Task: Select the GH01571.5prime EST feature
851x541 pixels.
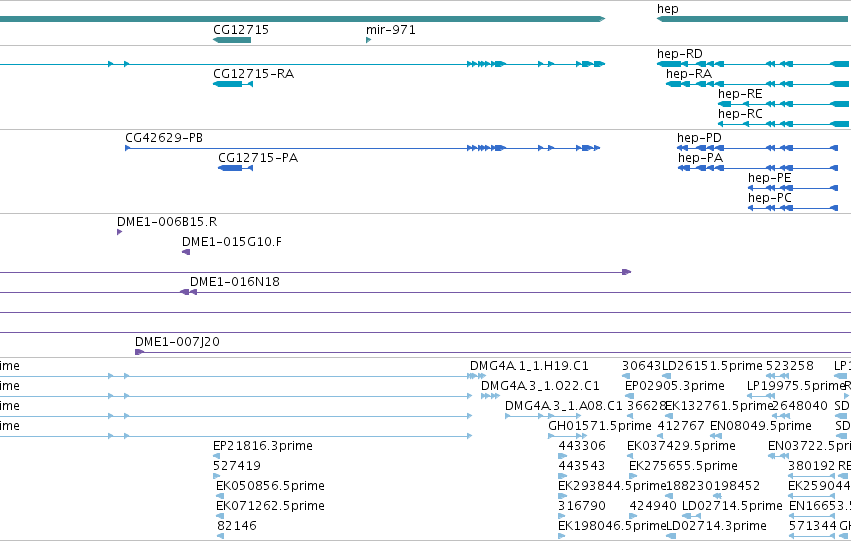Action: tap(567, 436)
